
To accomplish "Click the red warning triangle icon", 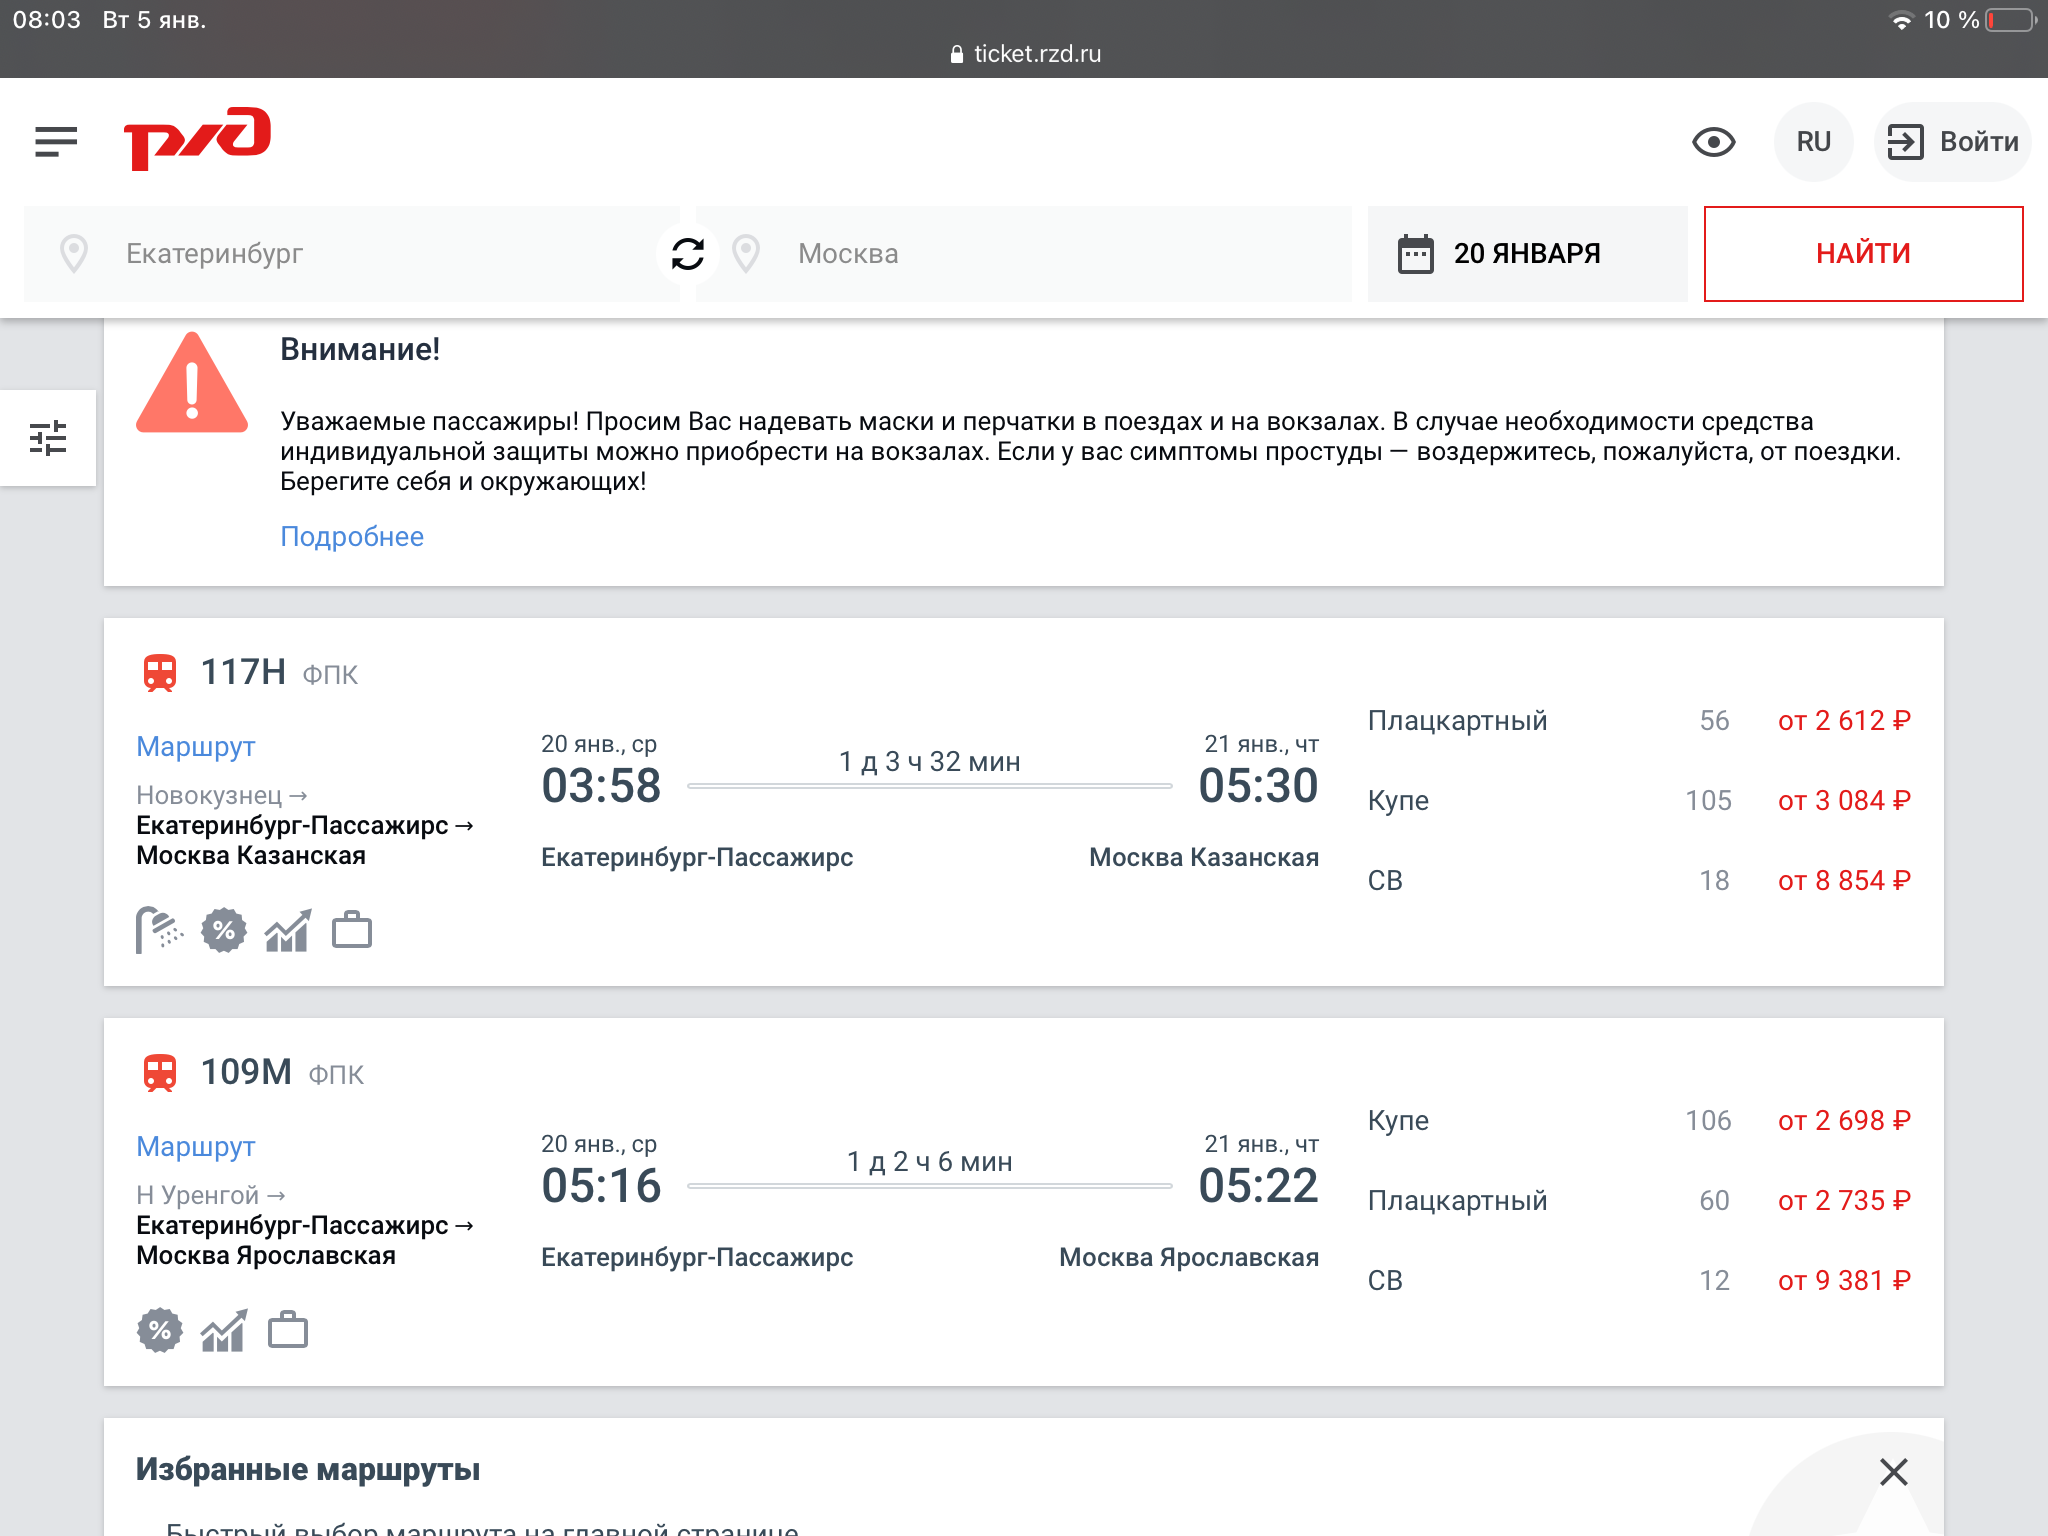I will pyautogui.click(x=192, y=383).
